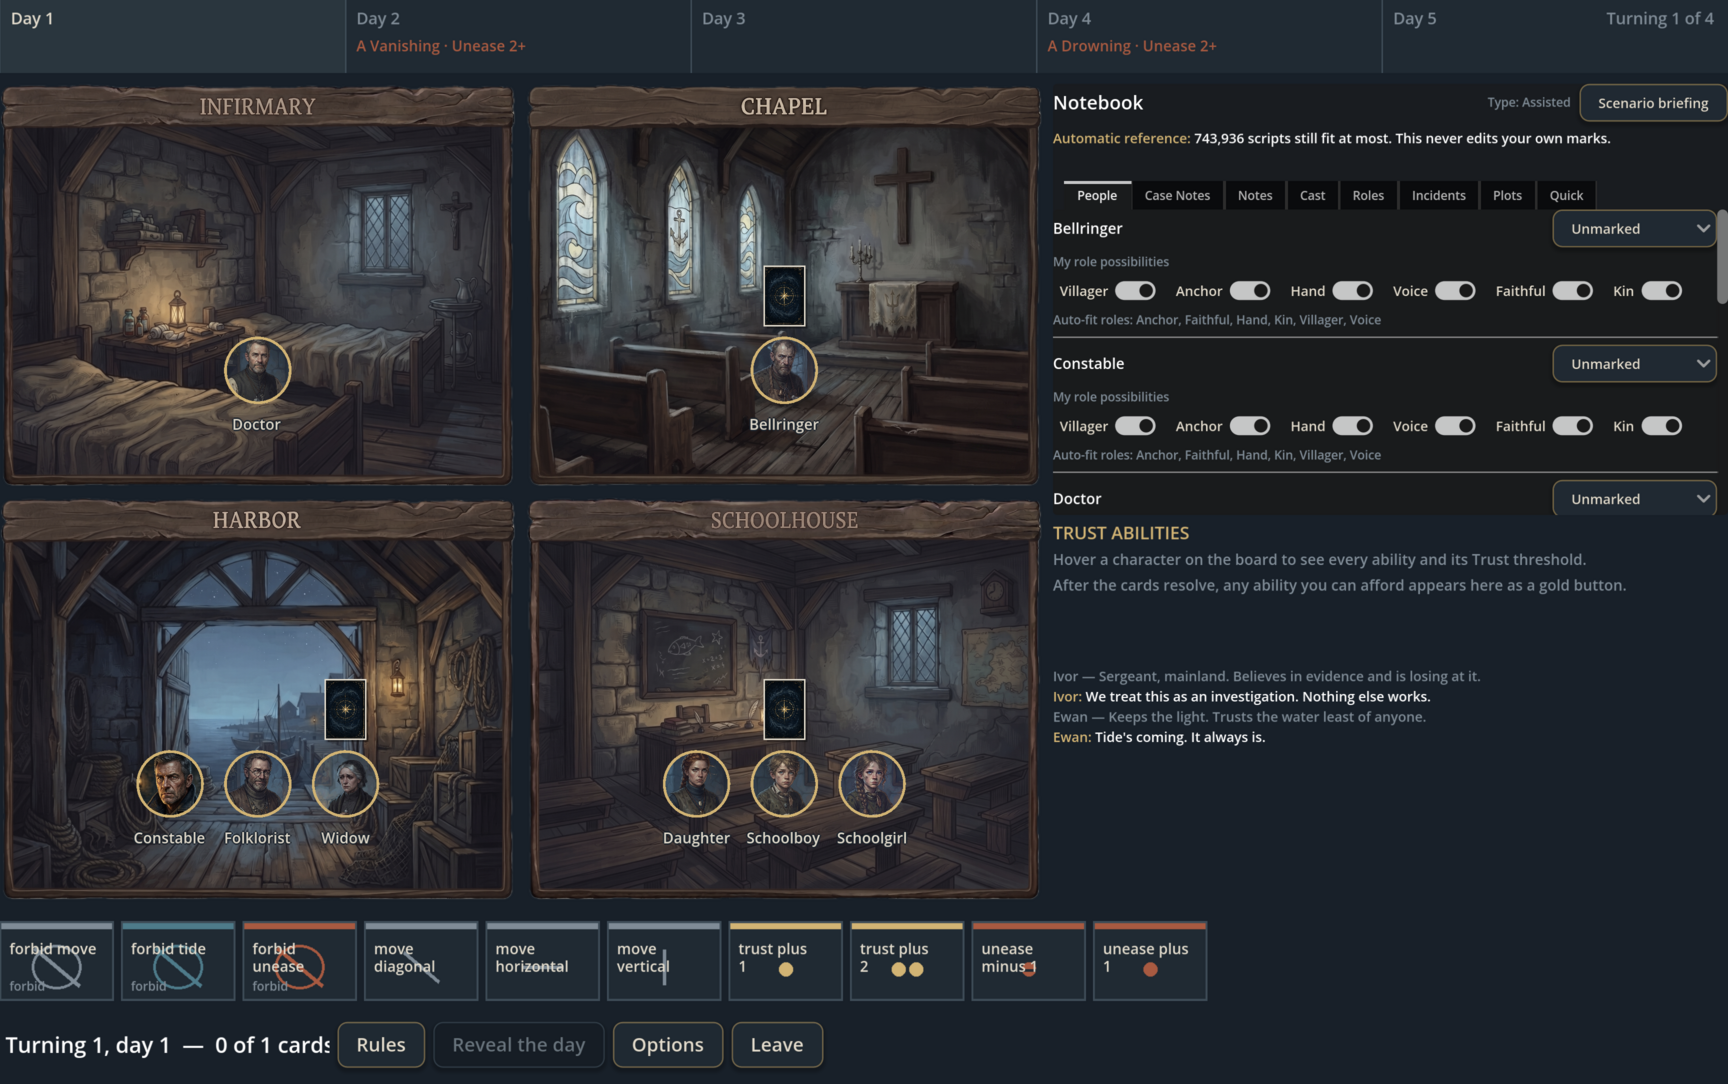
Task: Open the Scenario briefing
Action: [1653, 103]
